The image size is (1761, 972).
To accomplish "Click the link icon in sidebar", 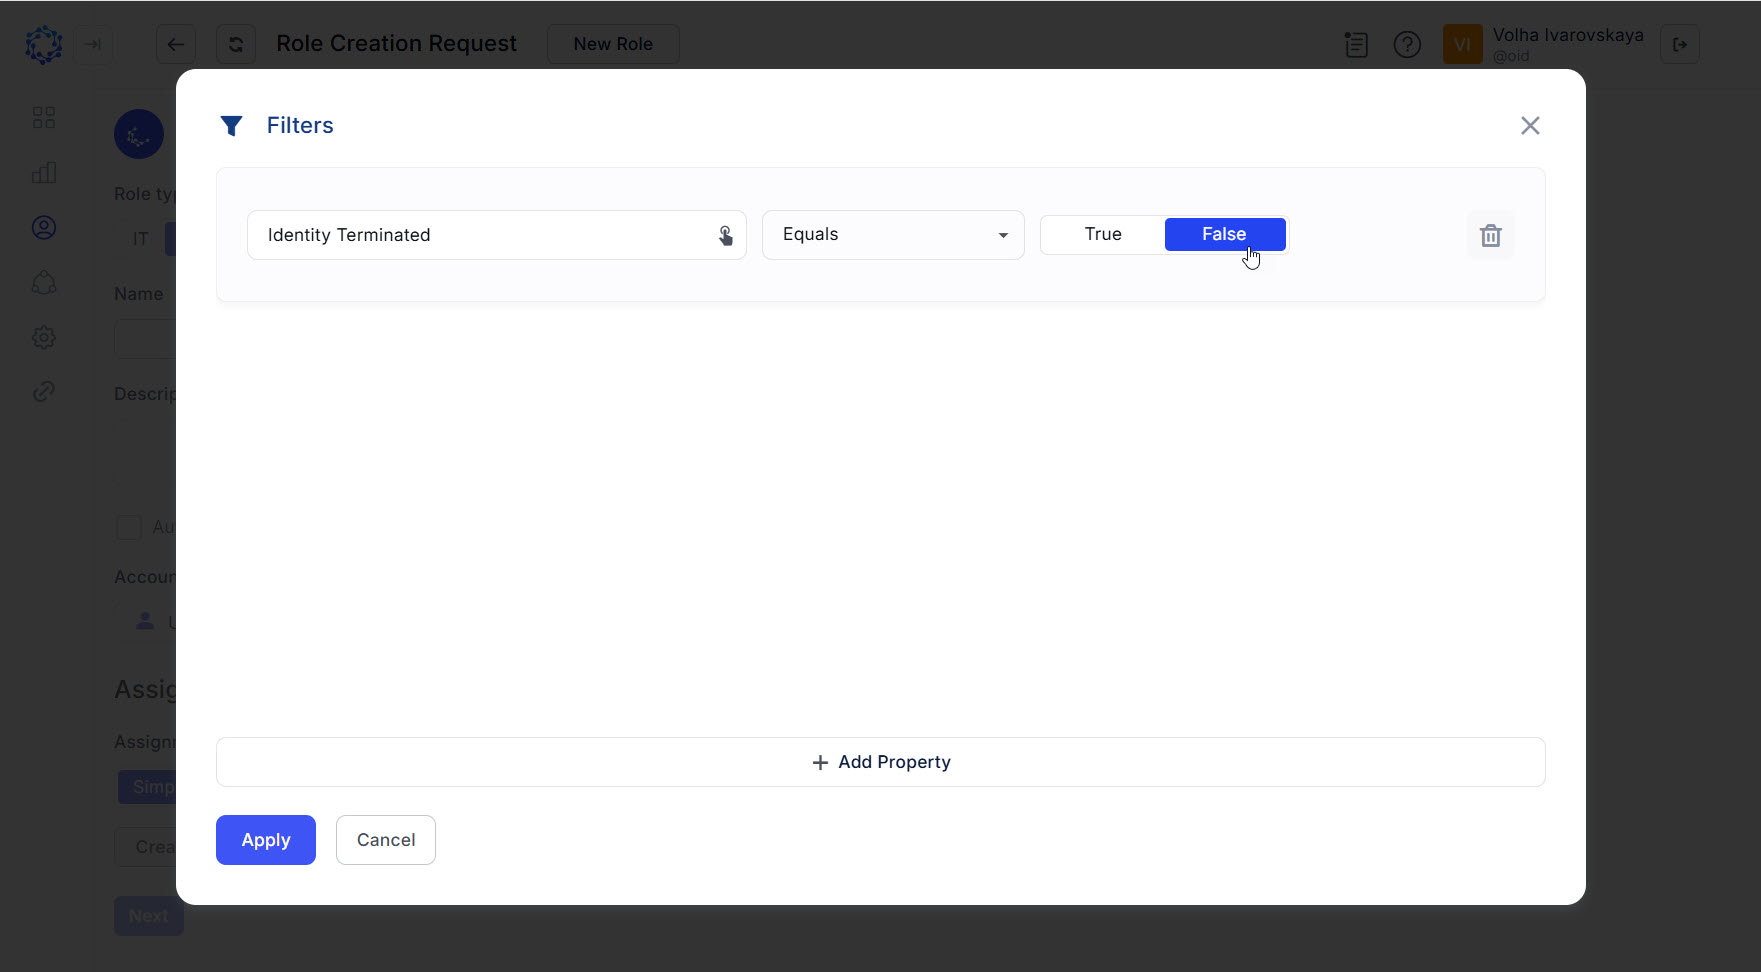I will pos(44,391).
